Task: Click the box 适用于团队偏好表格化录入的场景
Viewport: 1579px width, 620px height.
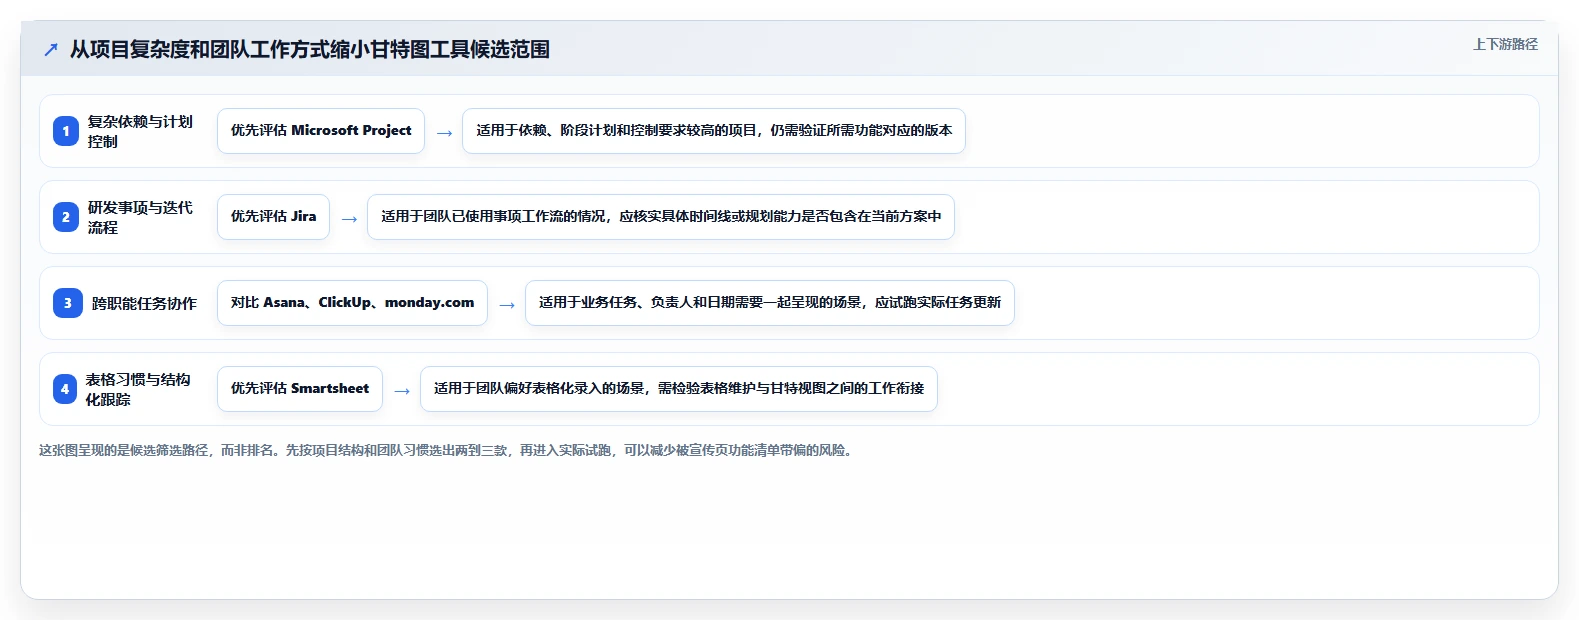Action: pyautogui.click(x=679, y=389)
